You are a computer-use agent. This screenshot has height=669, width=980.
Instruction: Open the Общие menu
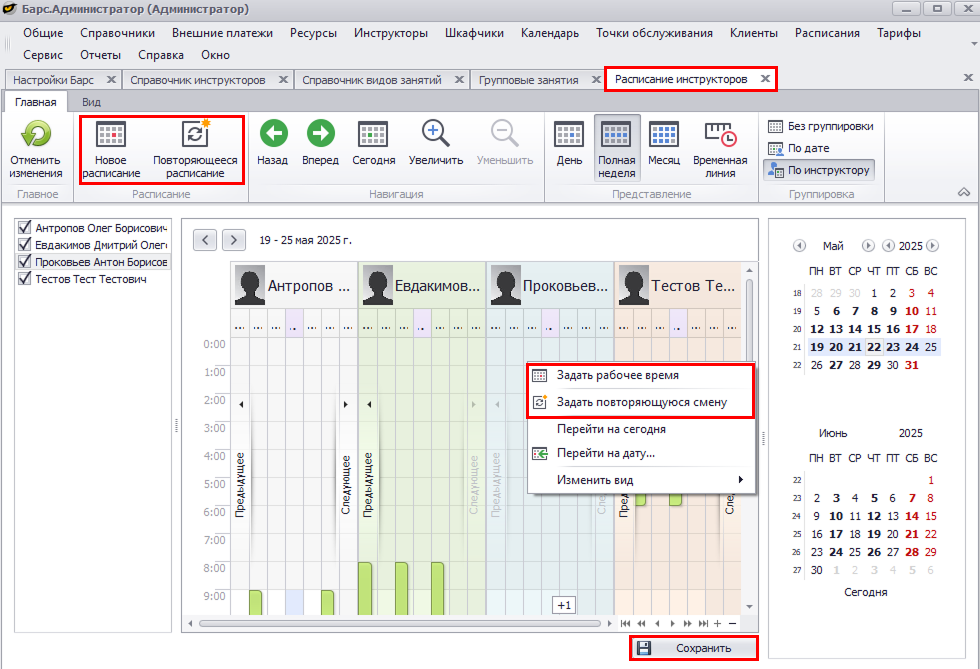(x=43, y=33)
